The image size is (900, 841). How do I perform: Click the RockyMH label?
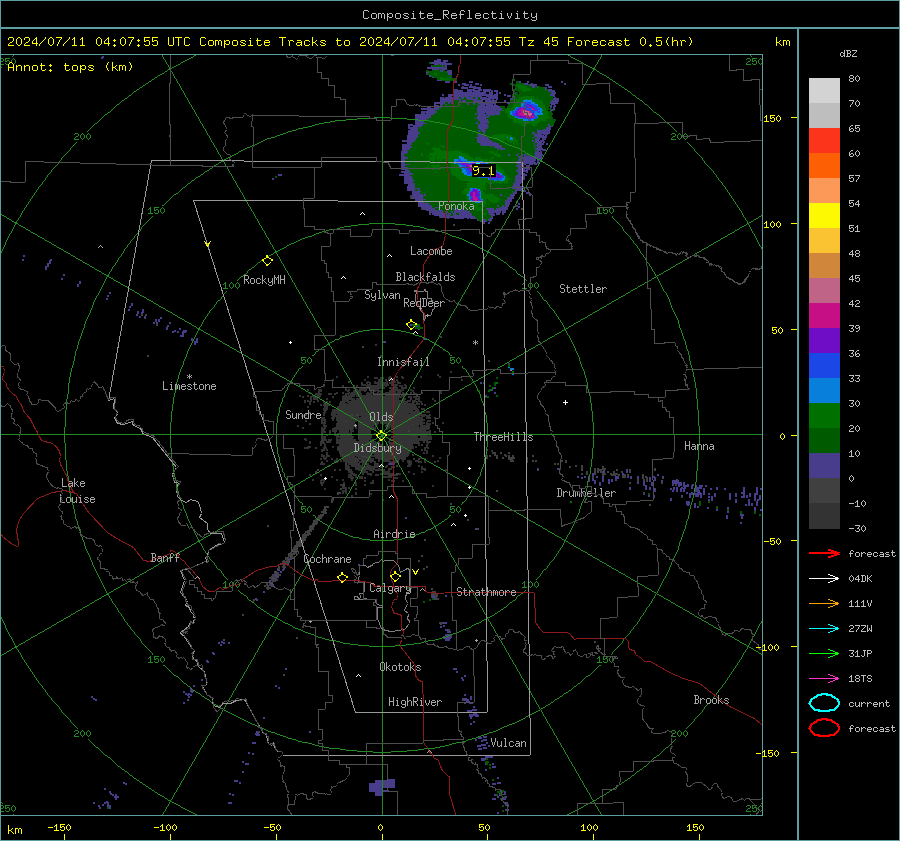264,280
